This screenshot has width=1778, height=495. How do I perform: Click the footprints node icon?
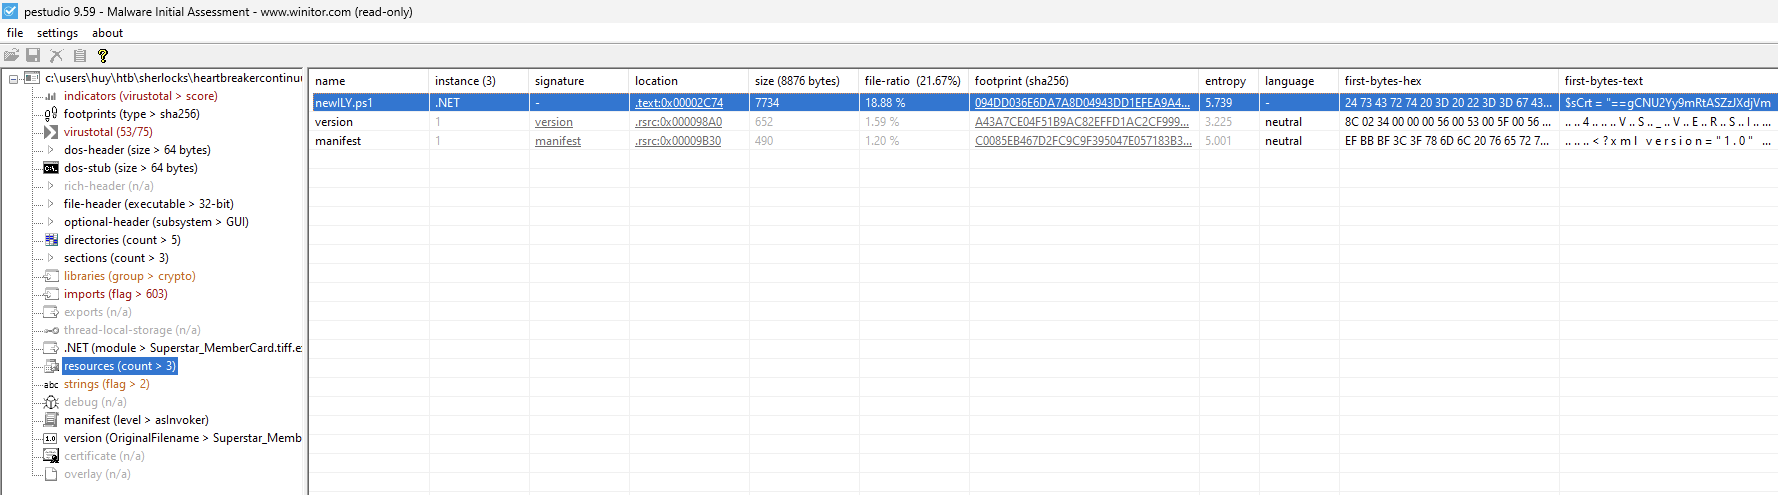51,114
